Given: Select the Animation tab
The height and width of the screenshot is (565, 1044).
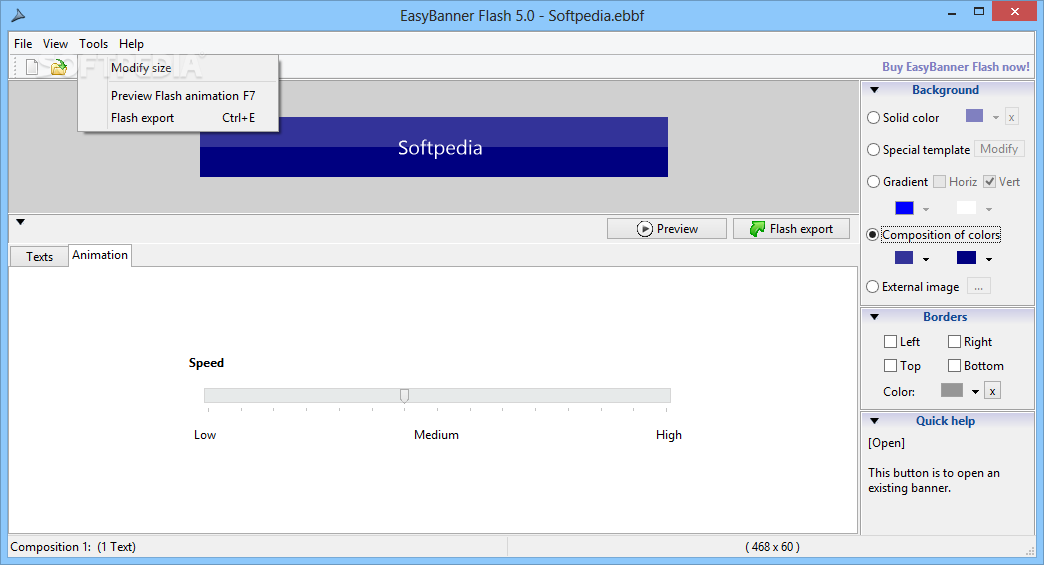Looking at the screenshot, I should (100, 255).
